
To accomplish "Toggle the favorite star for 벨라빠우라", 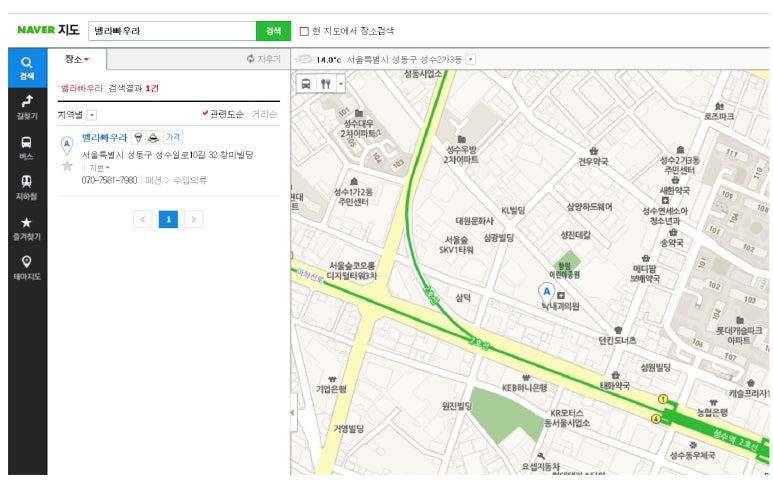I will click(67, 166).
